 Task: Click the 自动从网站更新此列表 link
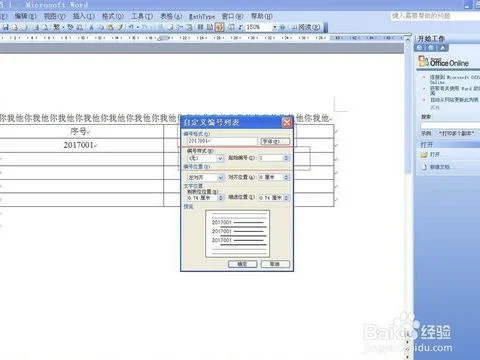[x=455, y=100]
